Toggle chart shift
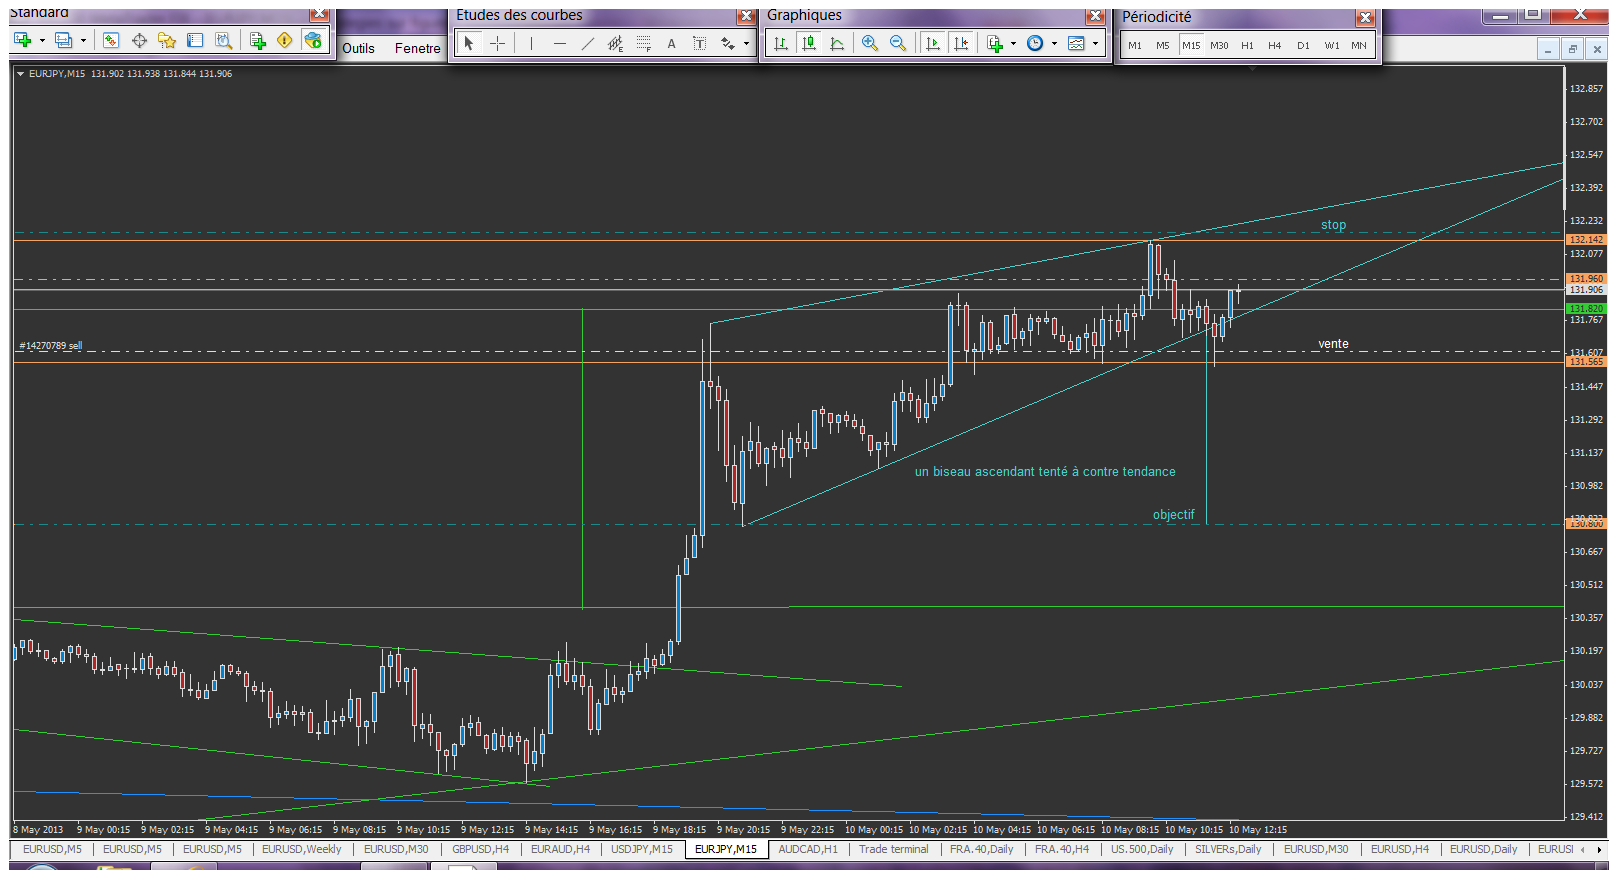Viewport: 1618px width, 870px height. pos(960,43)
